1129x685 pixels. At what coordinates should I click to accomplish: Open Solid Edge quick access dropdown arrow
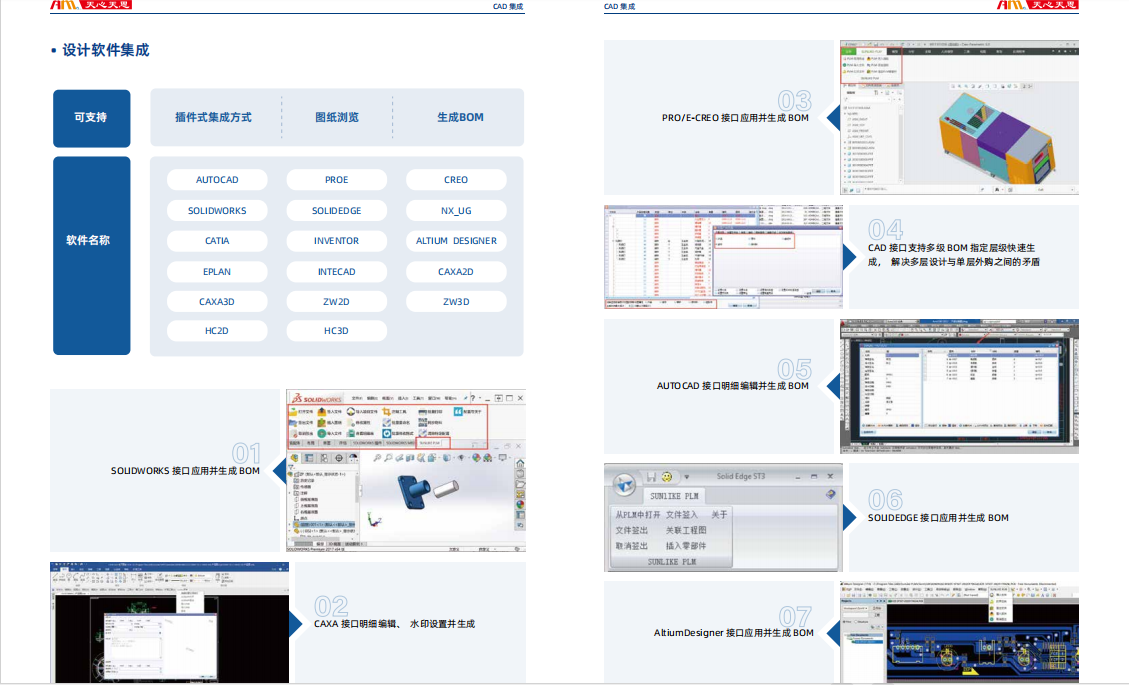[687, 476]
